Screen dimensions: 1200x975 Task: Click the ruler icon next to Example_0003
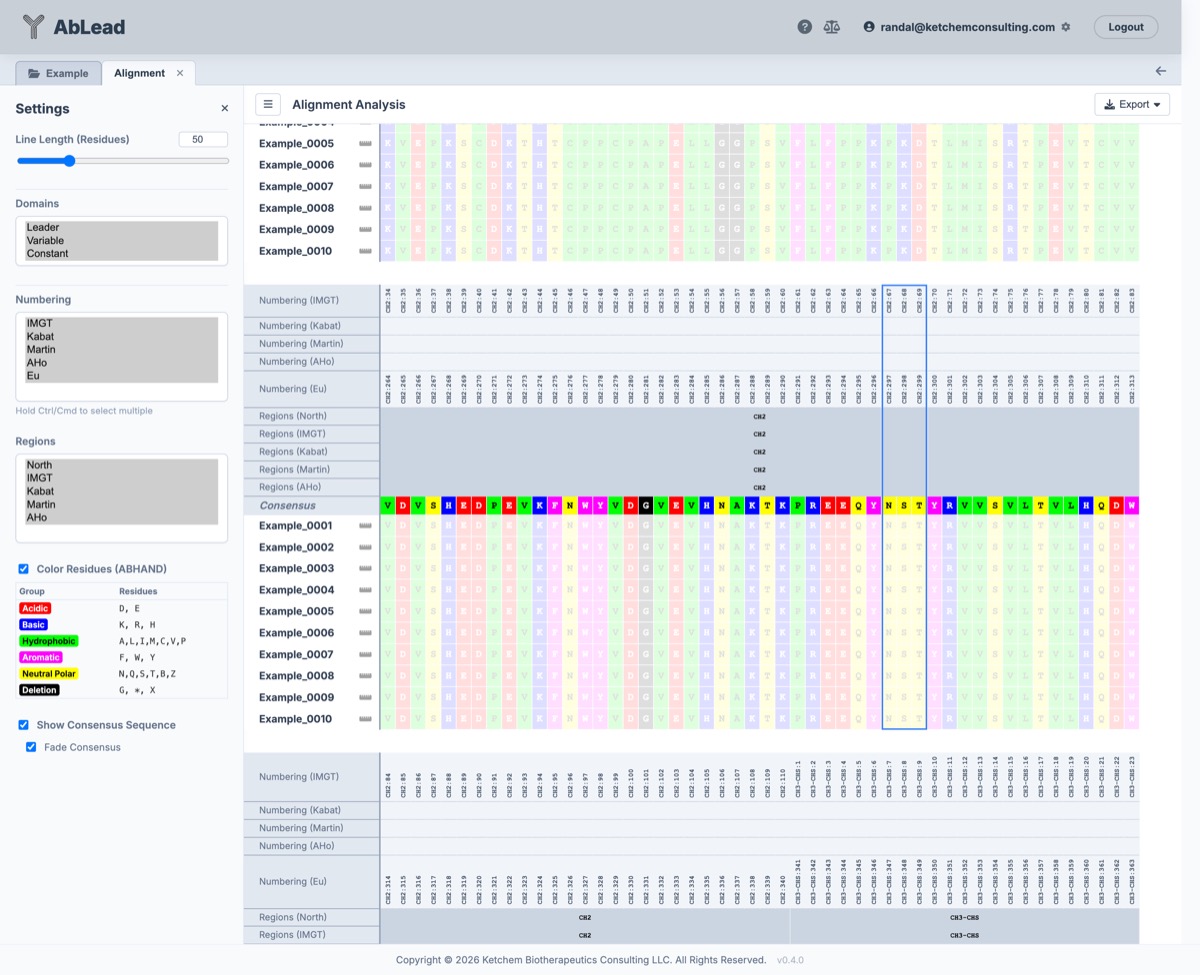(x=366, y=569)
